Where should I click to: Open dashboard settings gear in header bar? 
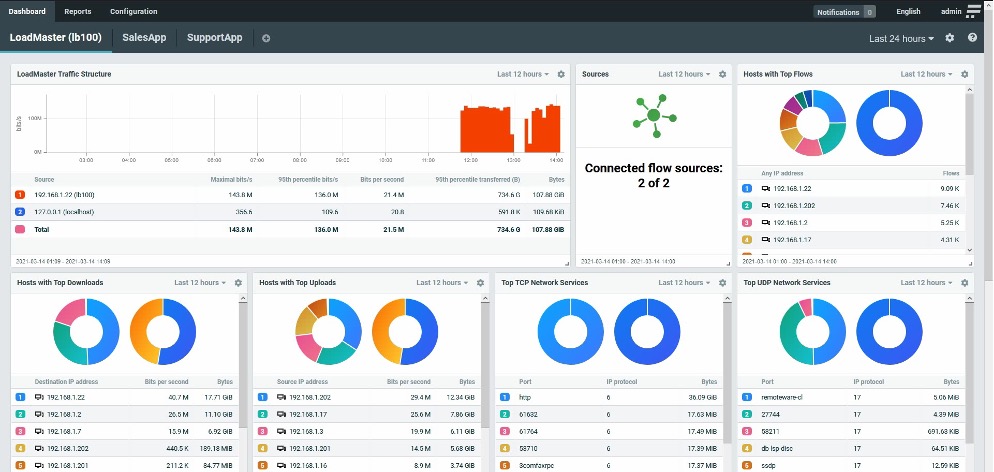(950, 38)
